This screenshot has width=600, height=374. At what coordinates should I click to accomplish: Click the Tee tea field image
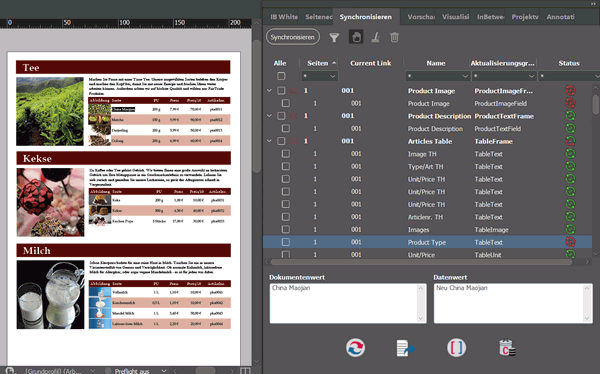click(50, 111)
